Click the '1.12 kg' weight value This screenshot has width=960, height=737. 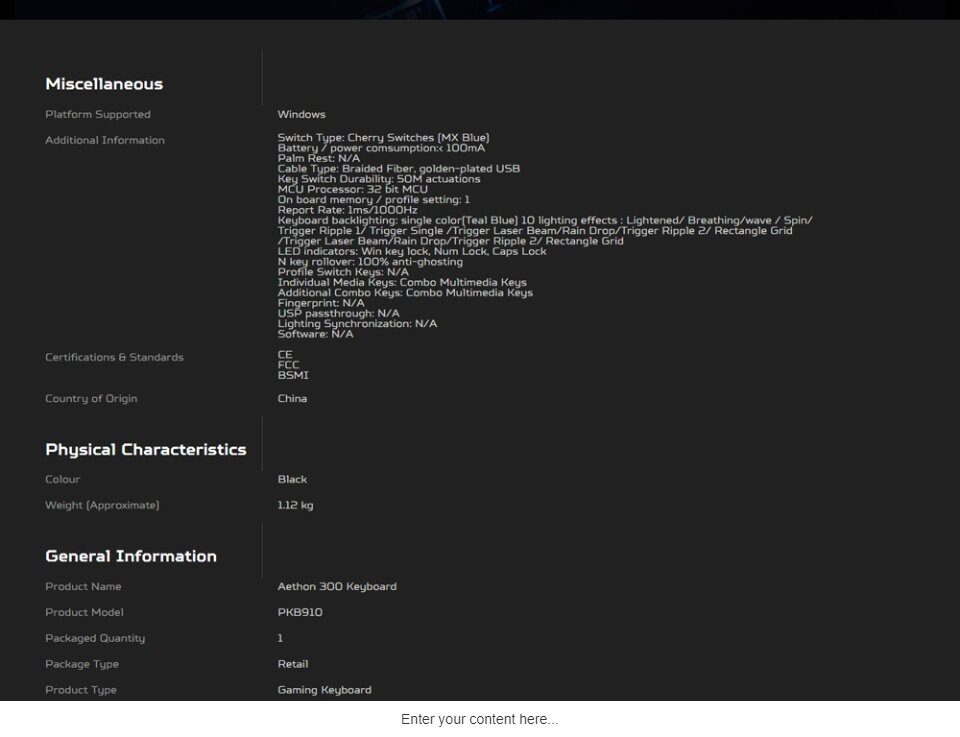tap(295, 505)
